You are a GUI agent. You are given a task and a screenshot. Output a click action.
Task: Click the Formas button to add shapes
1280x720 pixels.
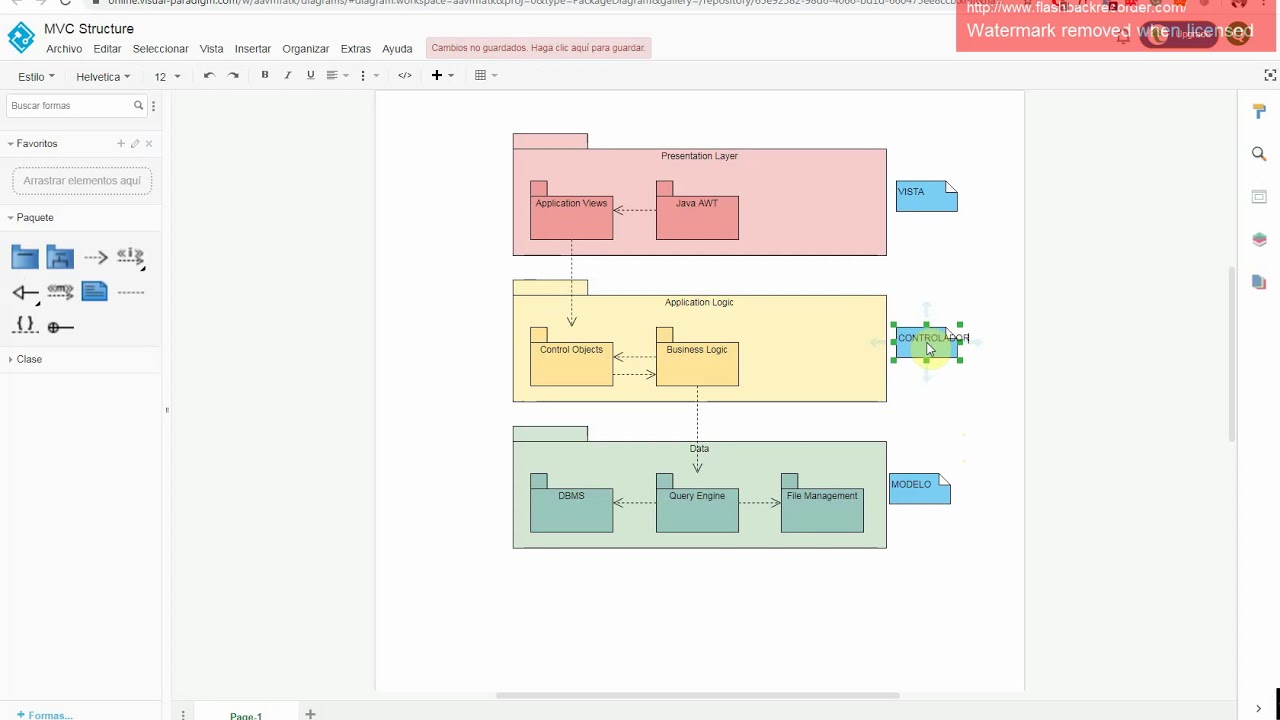click(x=45, y=714)
